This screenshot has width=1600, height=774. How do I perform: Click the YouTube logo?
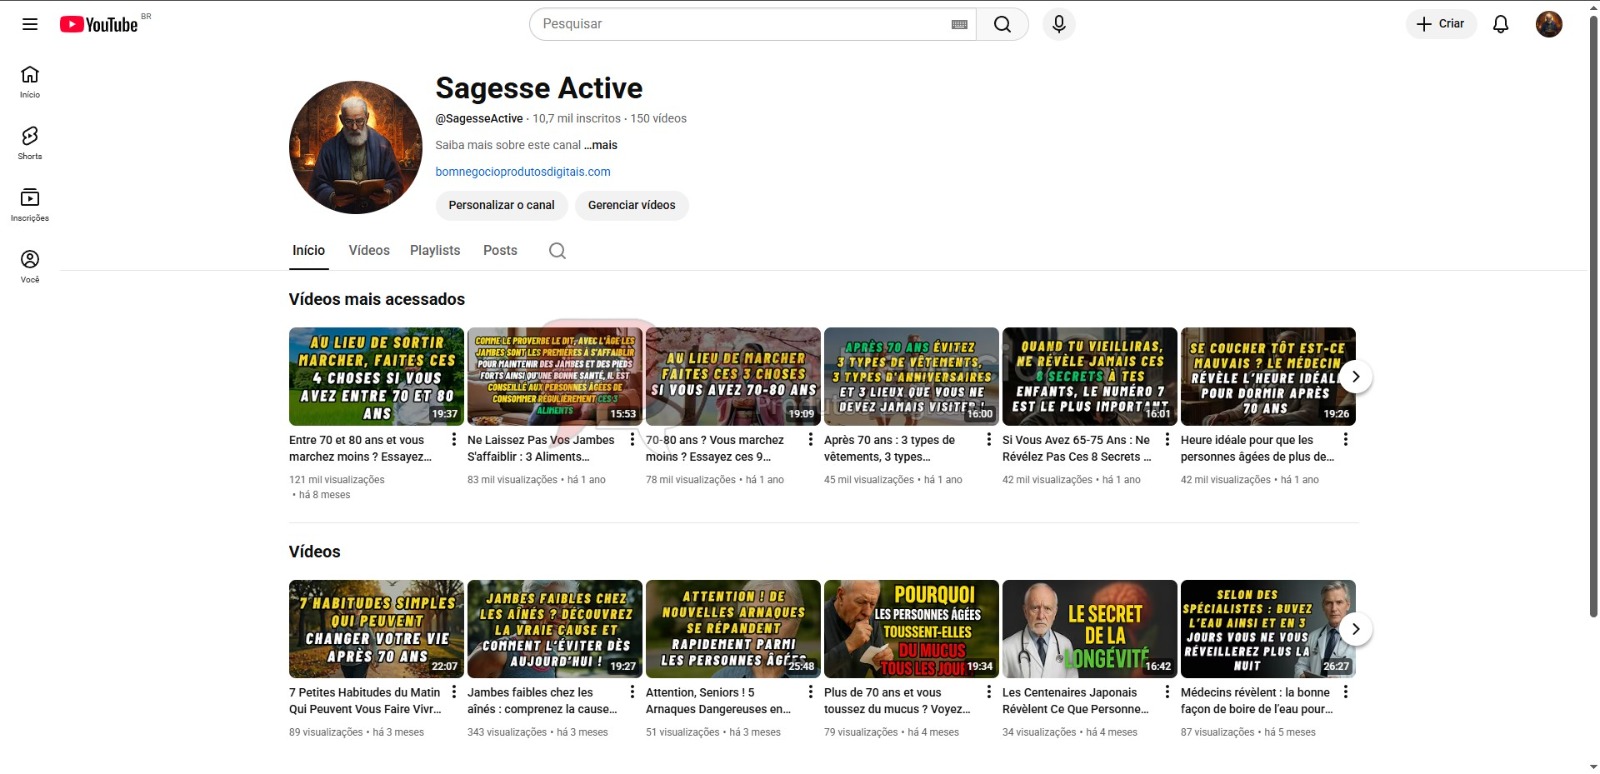99,24
